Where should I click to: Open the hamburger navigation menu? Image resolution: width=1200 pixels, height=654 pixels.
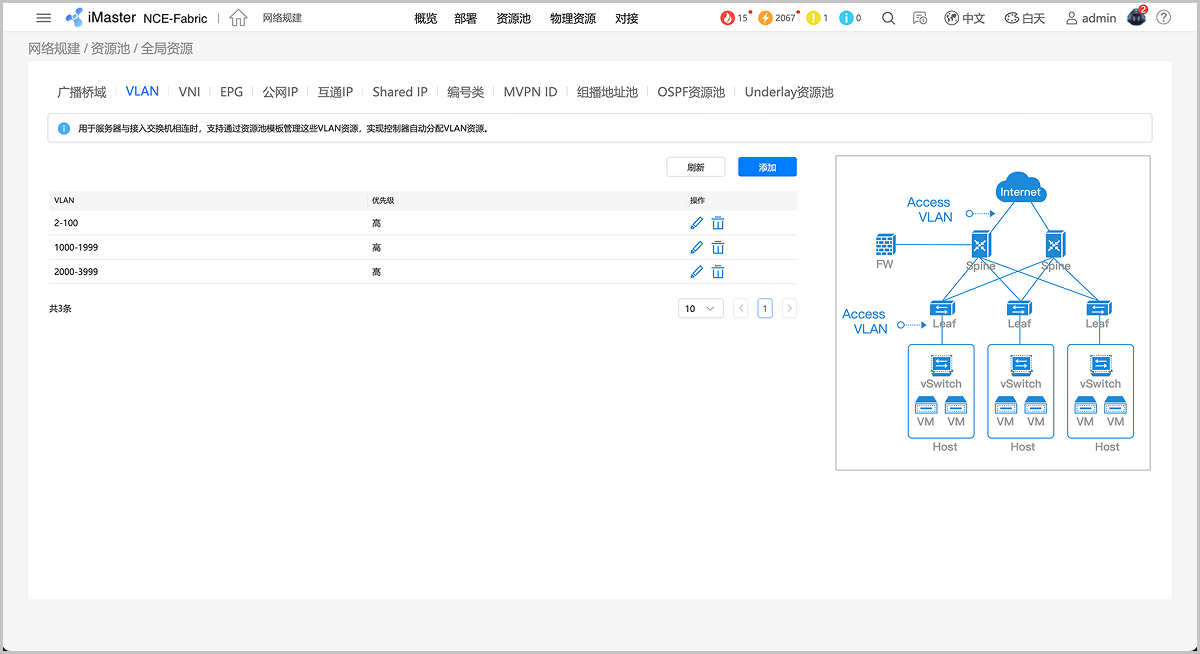point(43,18)
